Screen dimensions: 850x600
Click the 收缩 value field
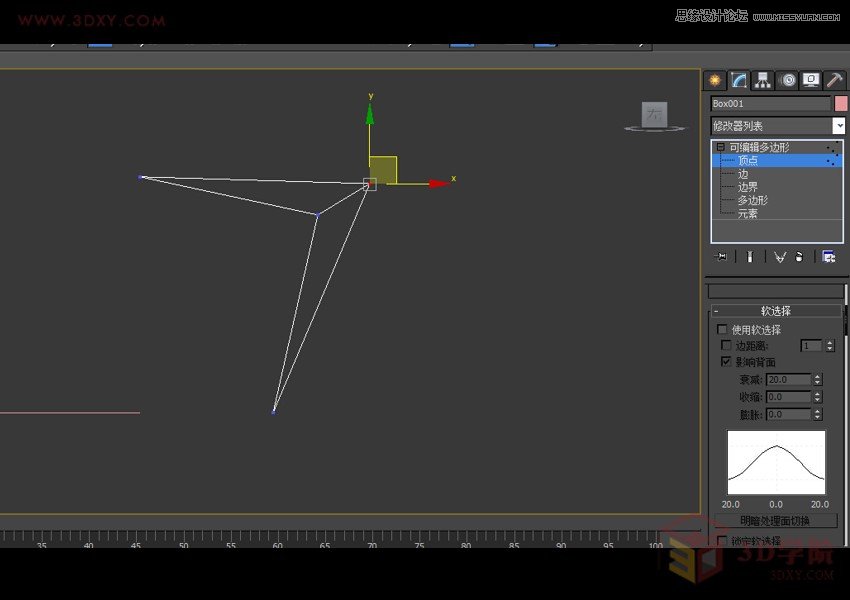pyautogui.click(x=789, y=397)
